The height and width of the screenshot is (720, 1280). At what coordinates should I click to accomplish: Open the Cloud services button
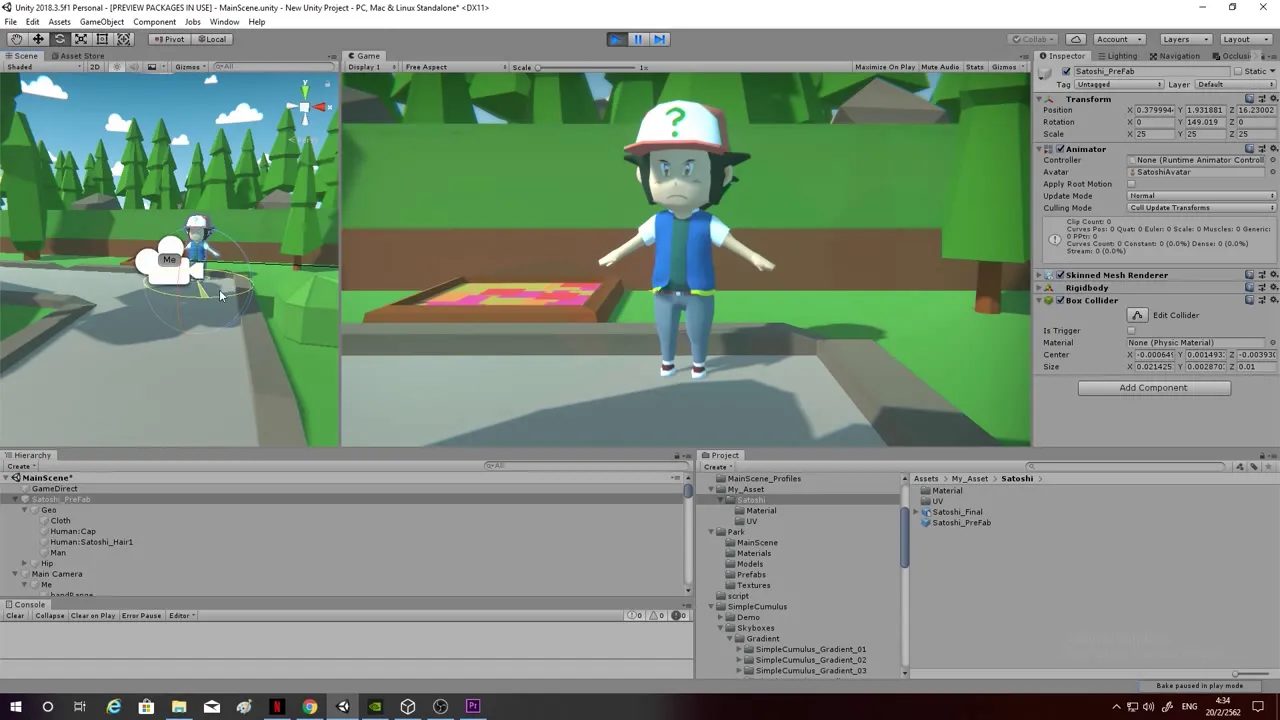coord(1076,39)
